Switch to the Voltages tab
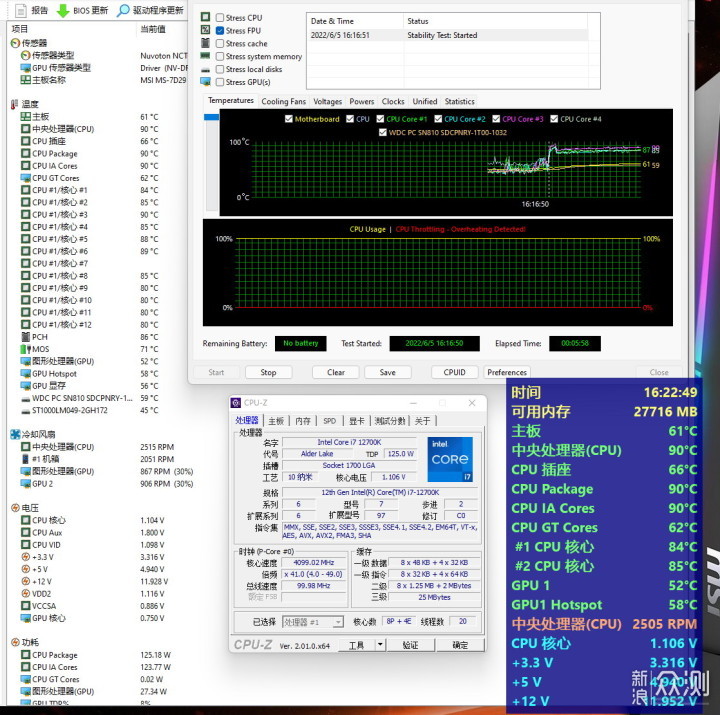The height and width of the screenshot is (715, 720). click(x=327, y=101)
